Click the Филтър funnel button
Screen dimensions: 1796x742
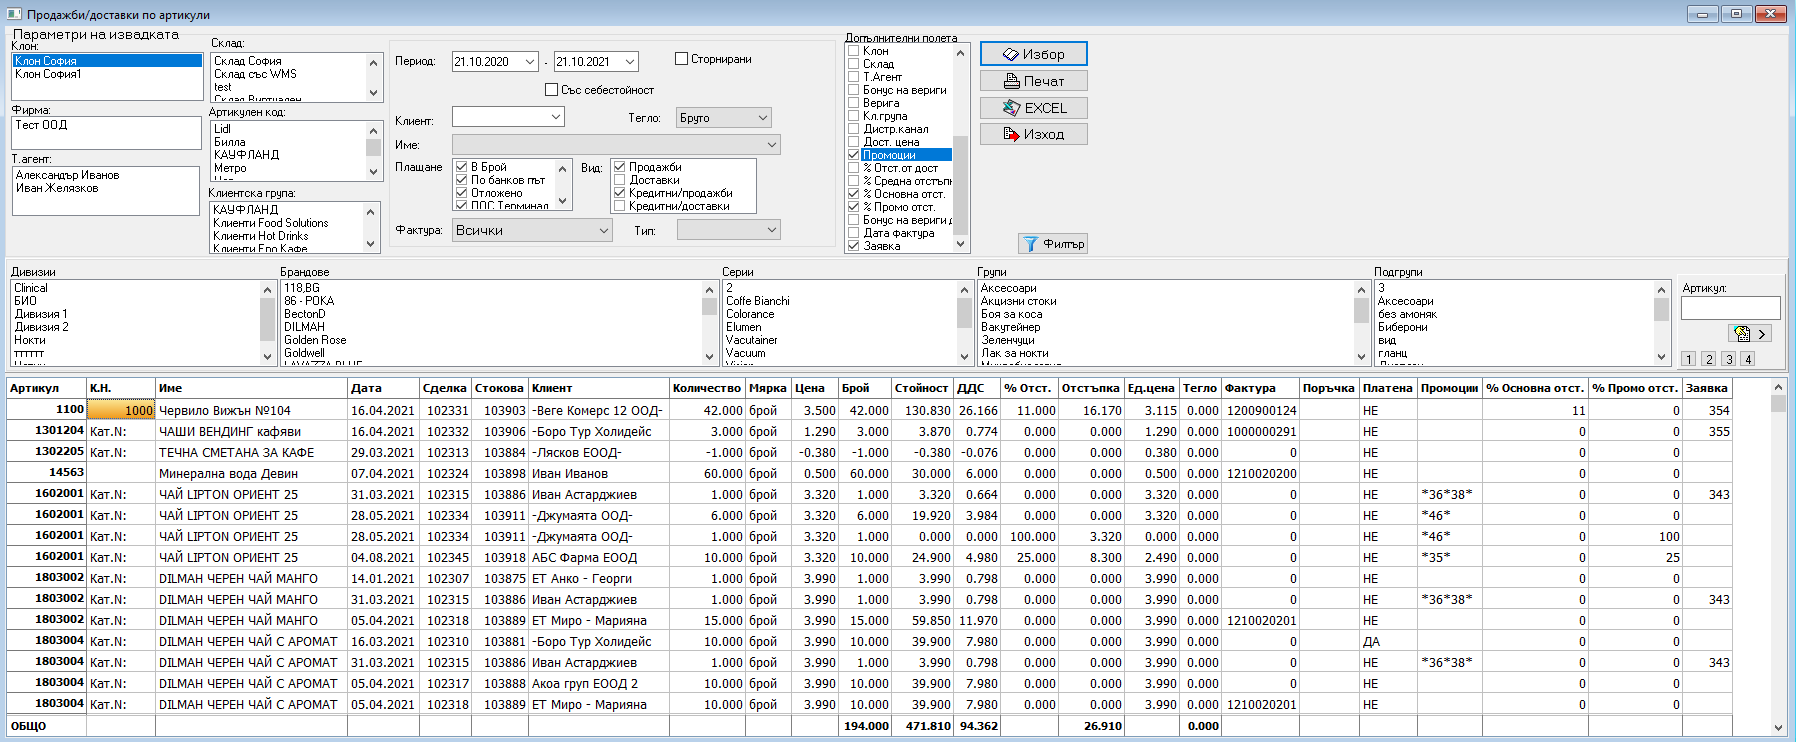point(1053,244)
